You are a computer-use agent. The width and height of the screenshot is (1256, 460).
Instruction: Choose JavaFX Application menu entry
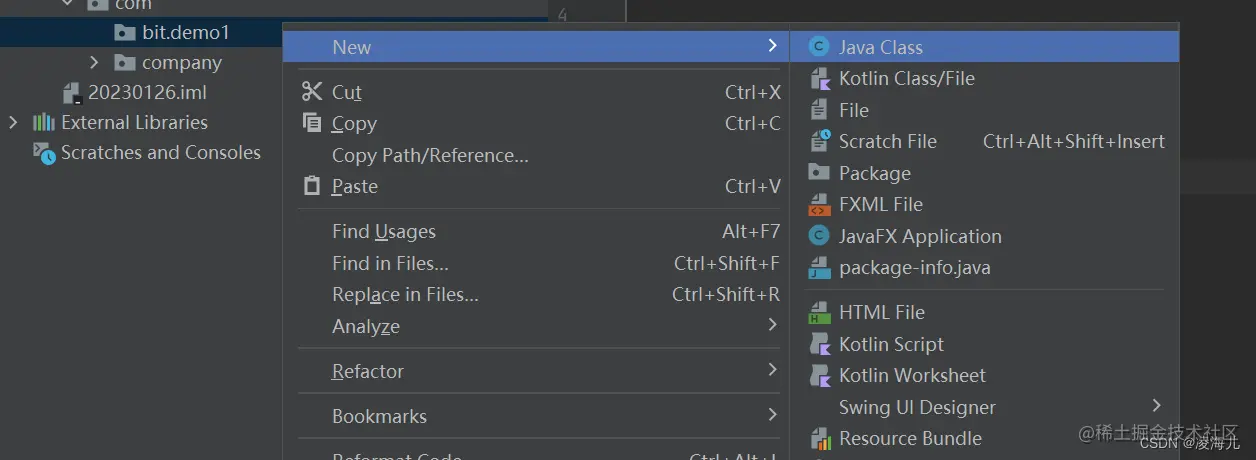click(x=984, y=236)
